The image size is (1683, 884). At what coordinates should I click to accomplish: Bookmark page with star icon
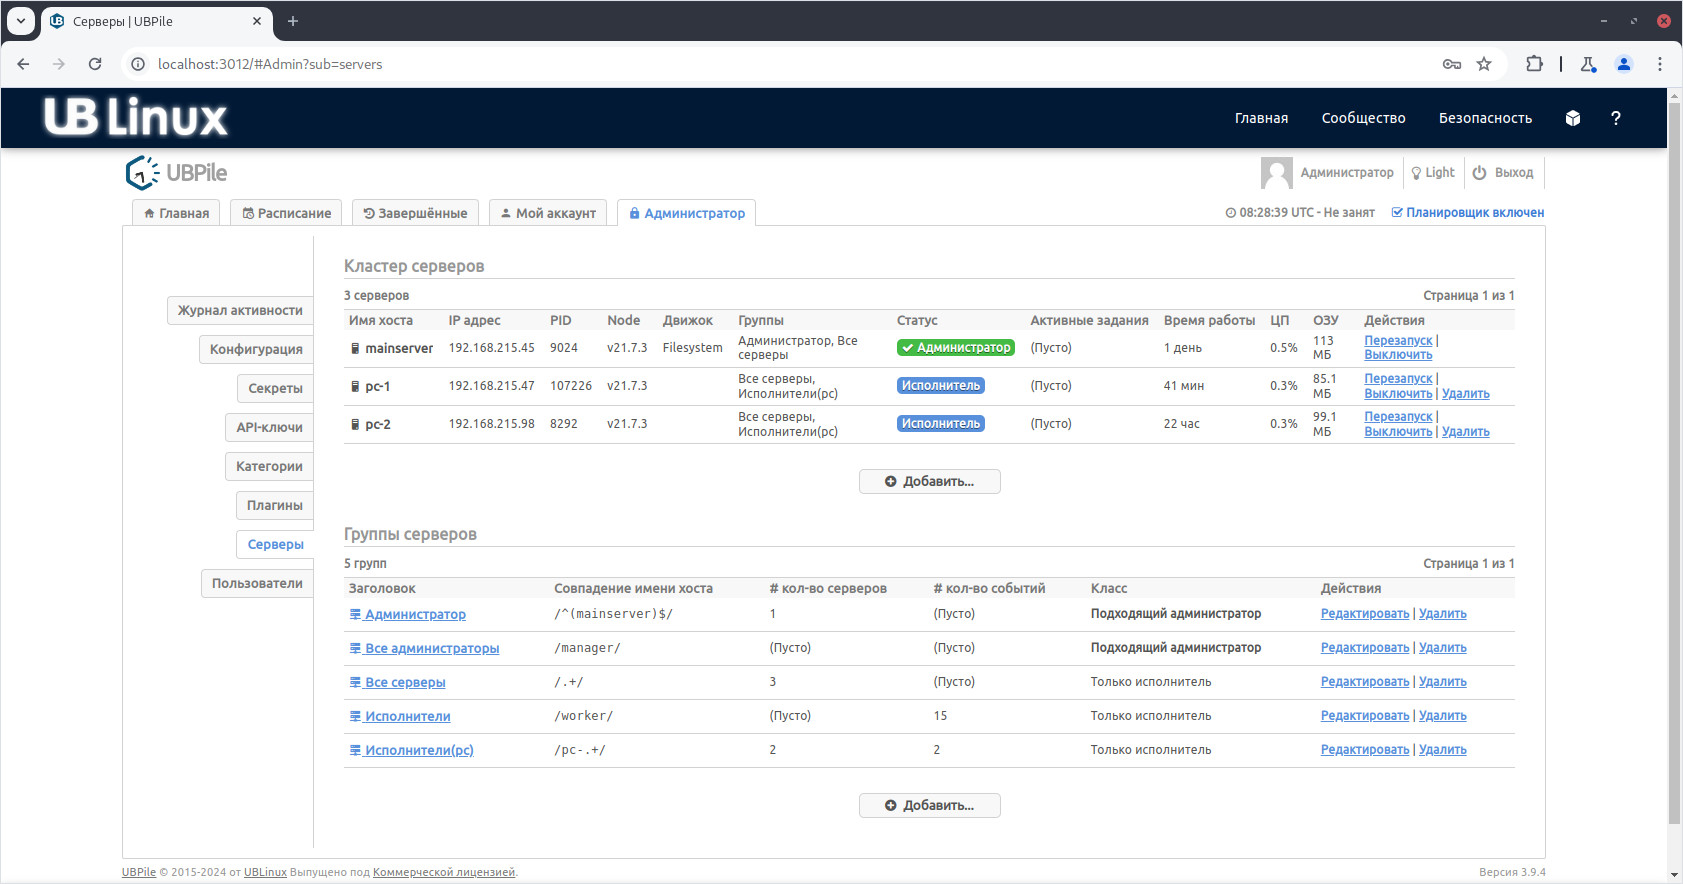(x=1484, y=64)
